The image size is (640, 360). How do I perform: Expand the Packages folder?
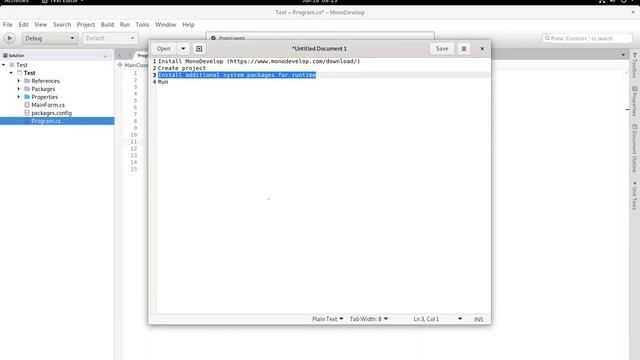(19, 89)
